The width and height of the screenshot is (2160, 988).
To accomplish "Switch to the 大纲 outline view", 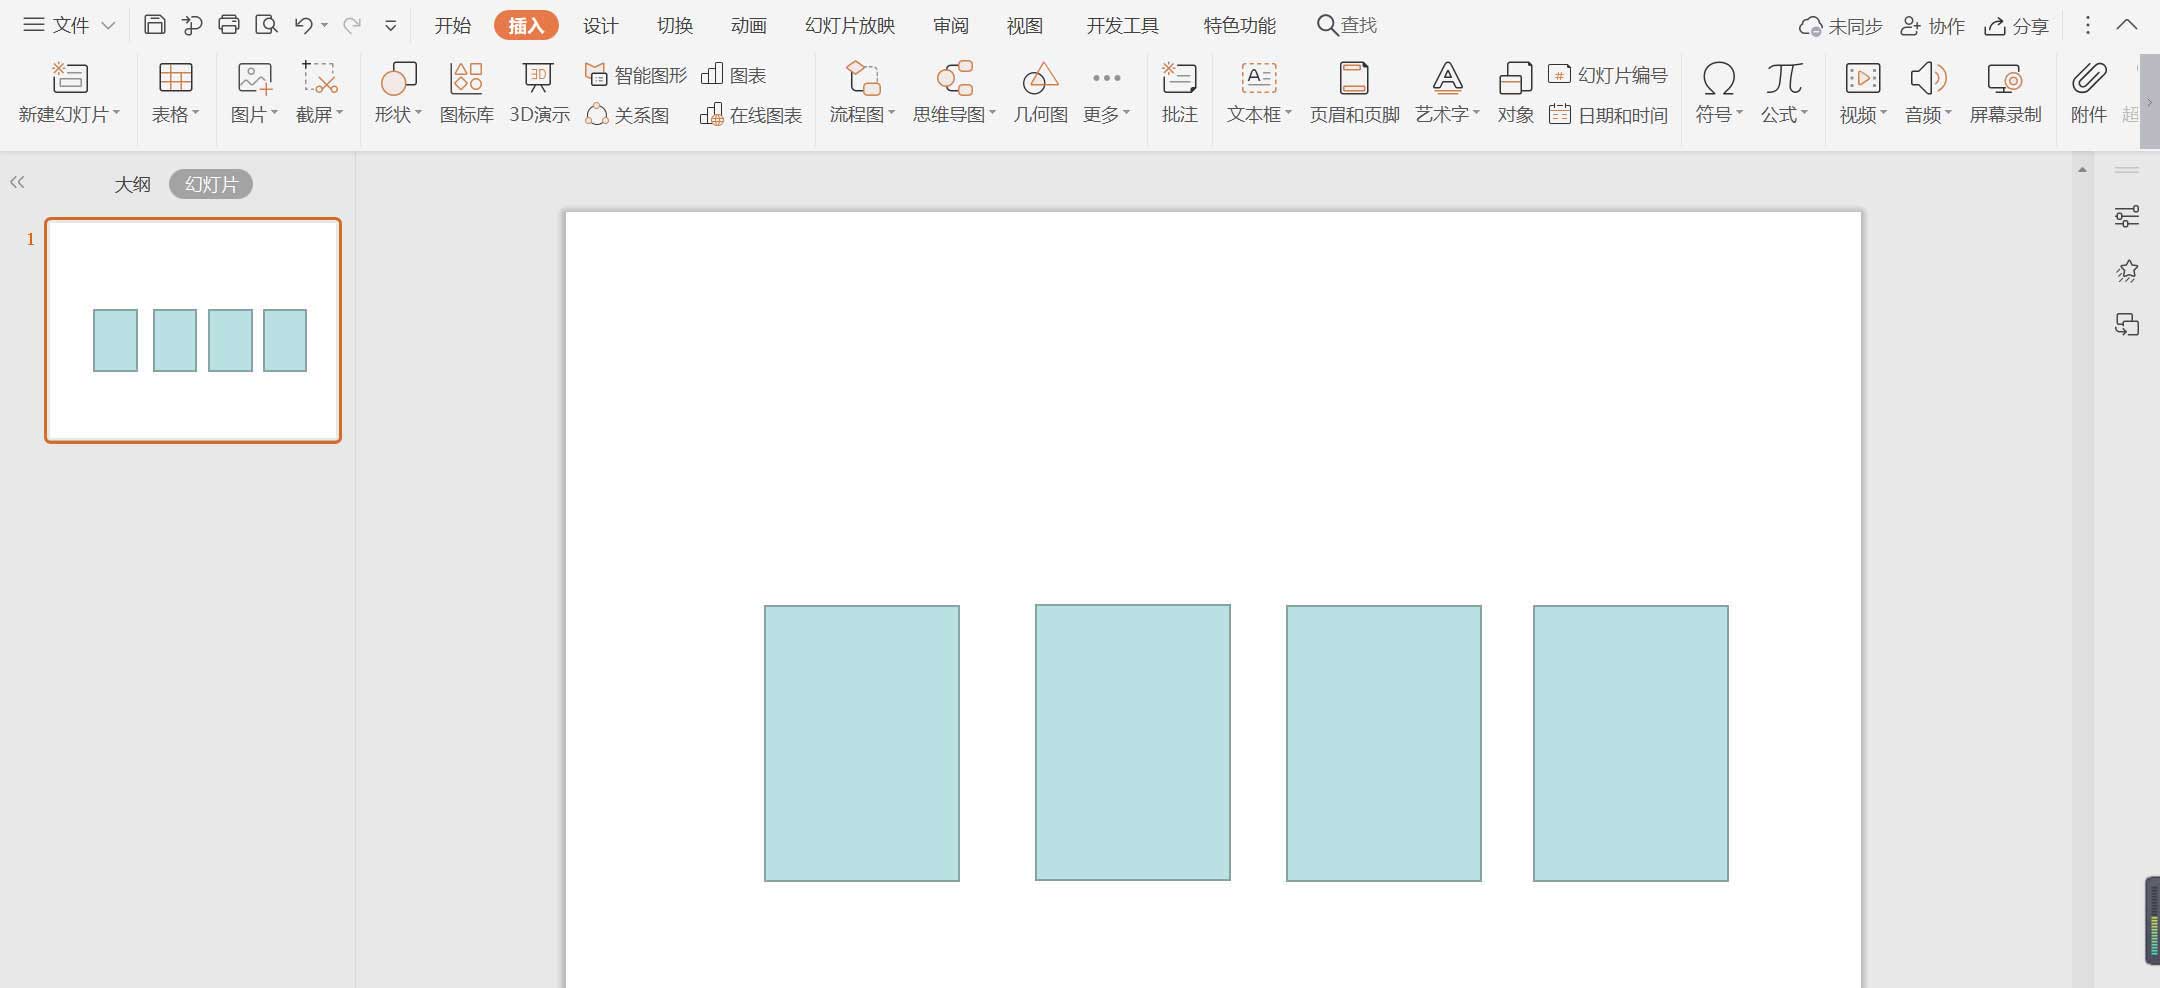I will click(x=132, y=184).
